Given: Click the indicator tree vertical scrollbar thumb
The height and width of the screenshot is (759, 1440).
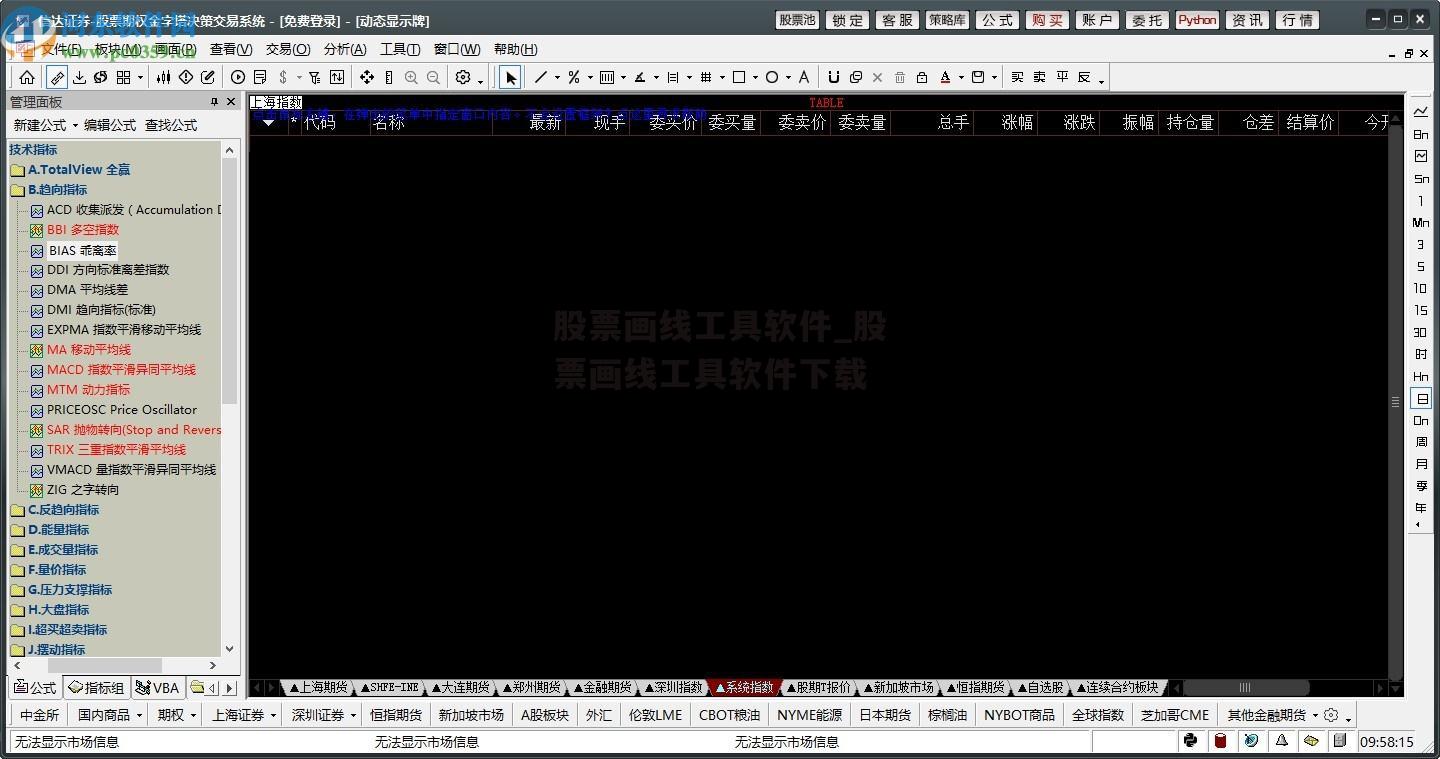Looking at the screenshot, I should click(230, 280).
